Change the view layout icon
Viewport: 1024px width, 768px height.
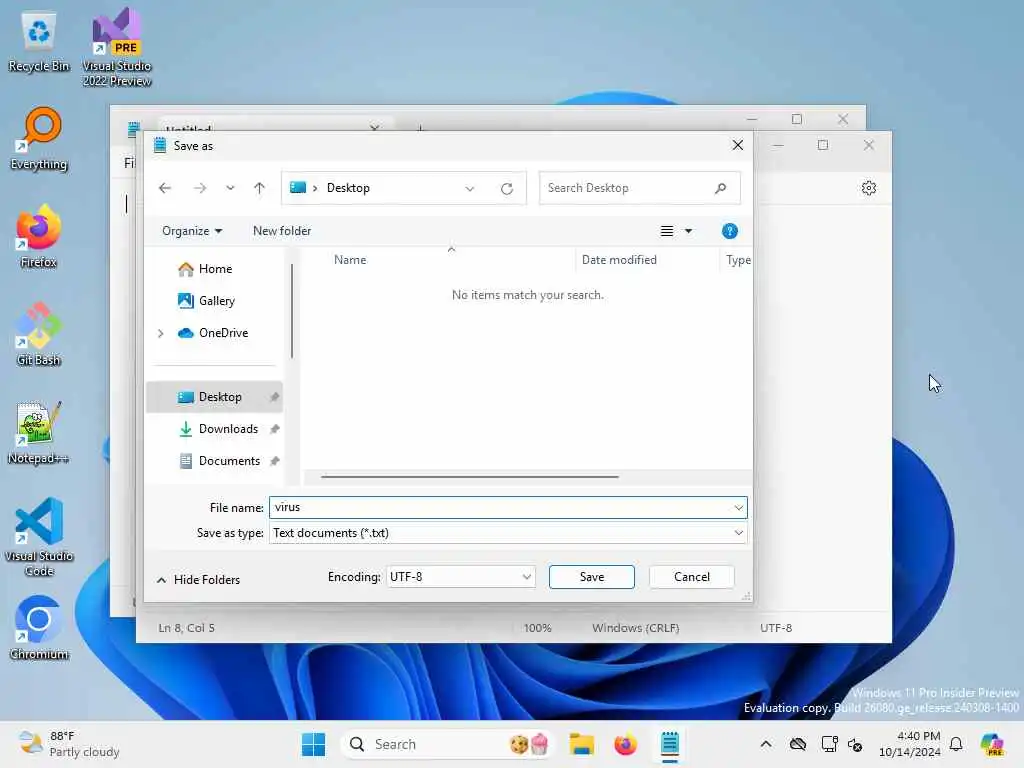667,231
